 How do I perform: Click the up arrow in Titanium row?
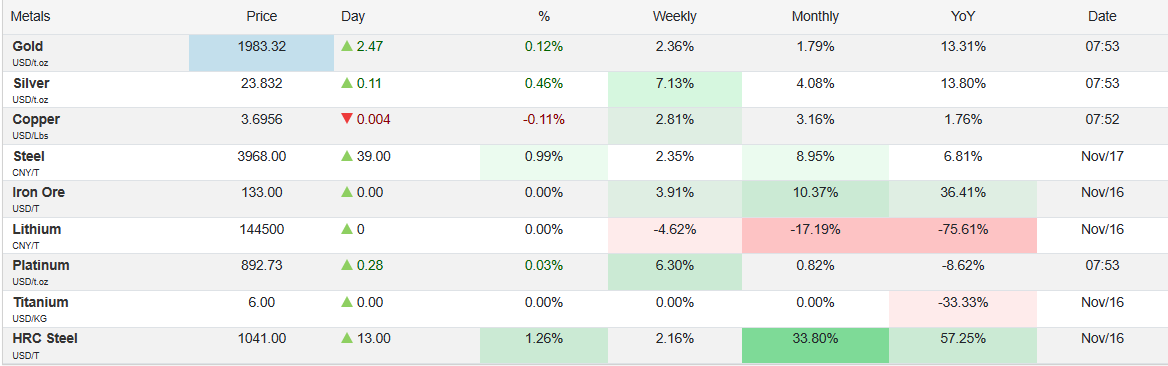[x=346, y=302]
